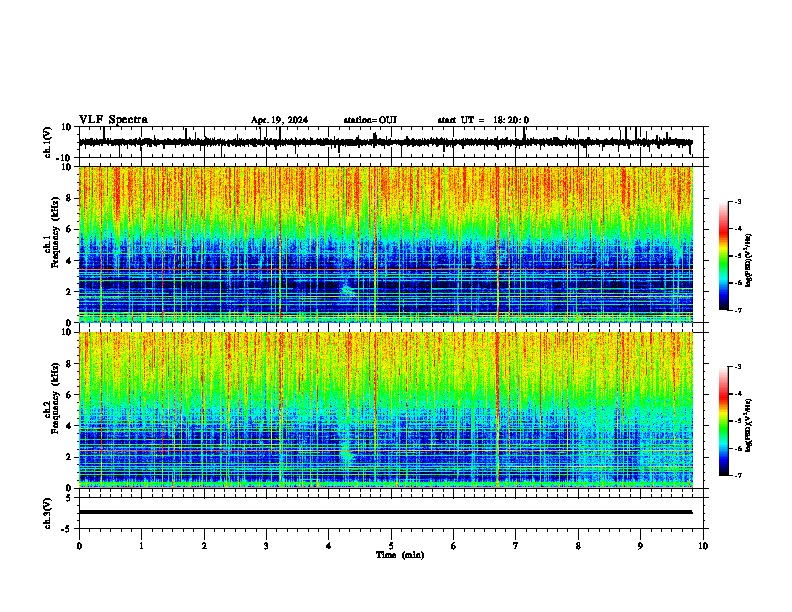Click the "-7" label on ch.1 color bar
Screen dimensions: 792x612
tap(737, 310)
